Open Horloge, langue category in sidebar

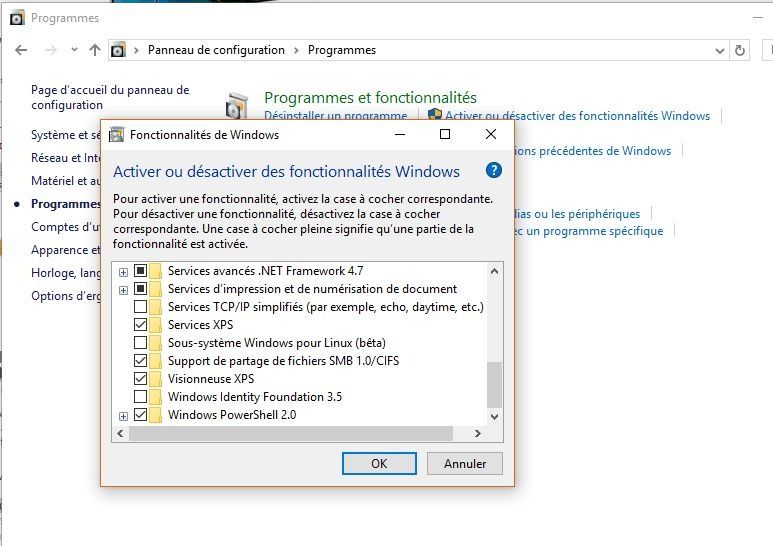click(x=65, y=273)
